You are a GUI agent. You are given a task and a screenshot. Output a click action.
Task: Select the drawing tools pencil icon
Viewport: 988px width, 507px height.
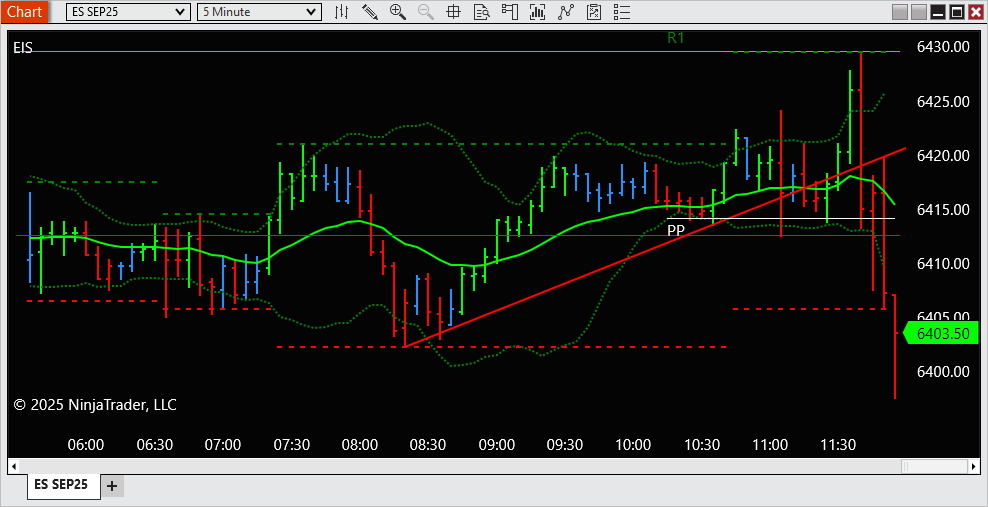pyautogui.click(x=370, y=11)
